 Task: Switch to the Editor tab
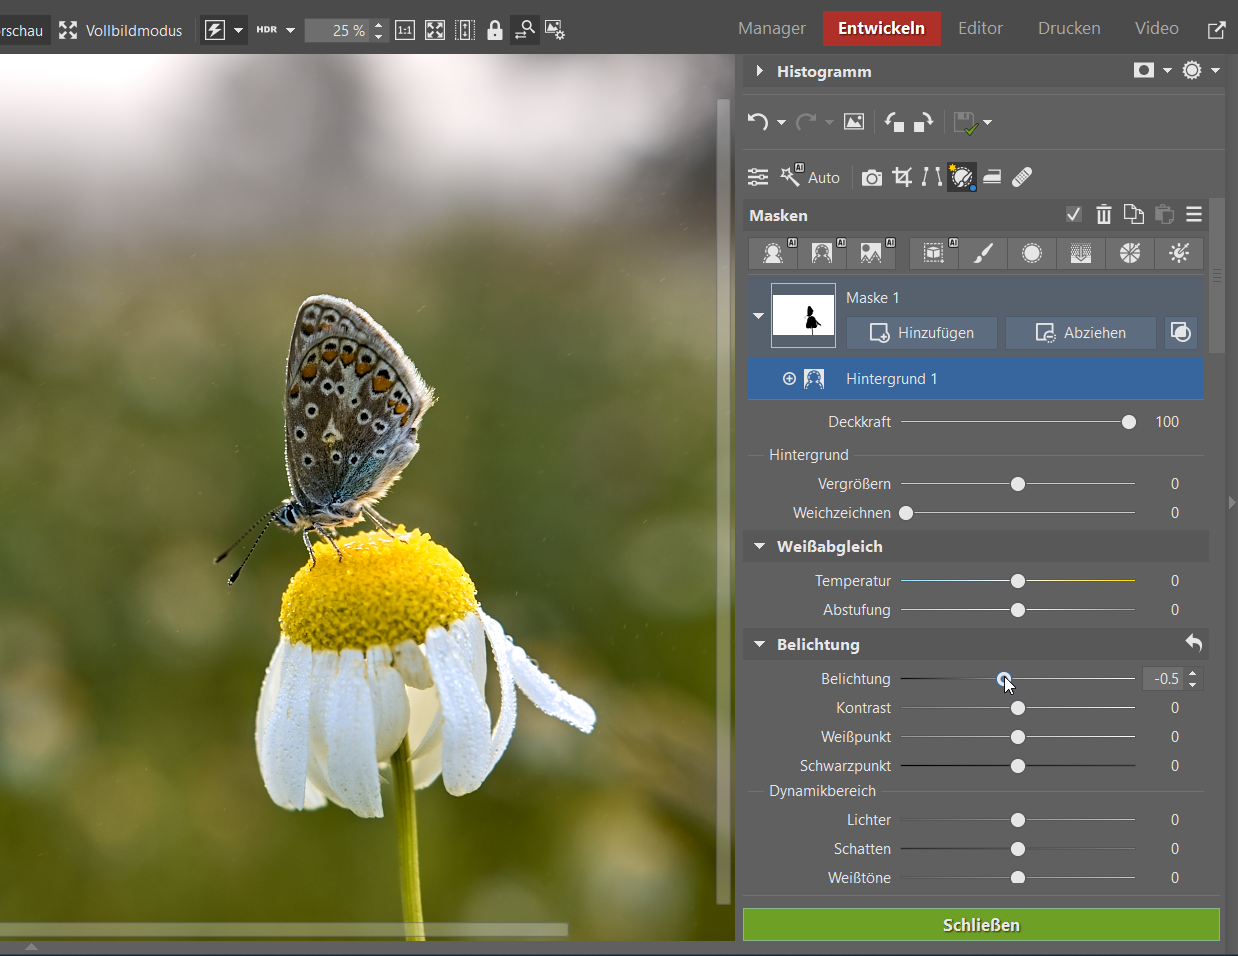[x=979, y=28]
